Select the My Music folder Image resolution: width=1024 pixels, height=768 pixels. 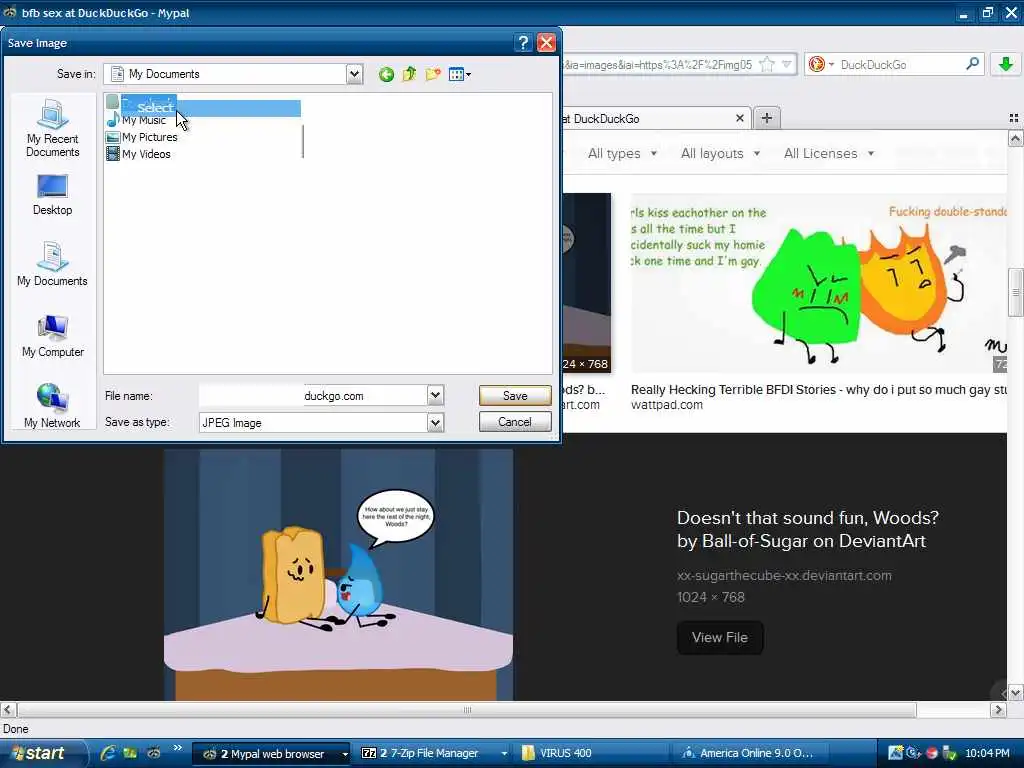pos(137,120)
